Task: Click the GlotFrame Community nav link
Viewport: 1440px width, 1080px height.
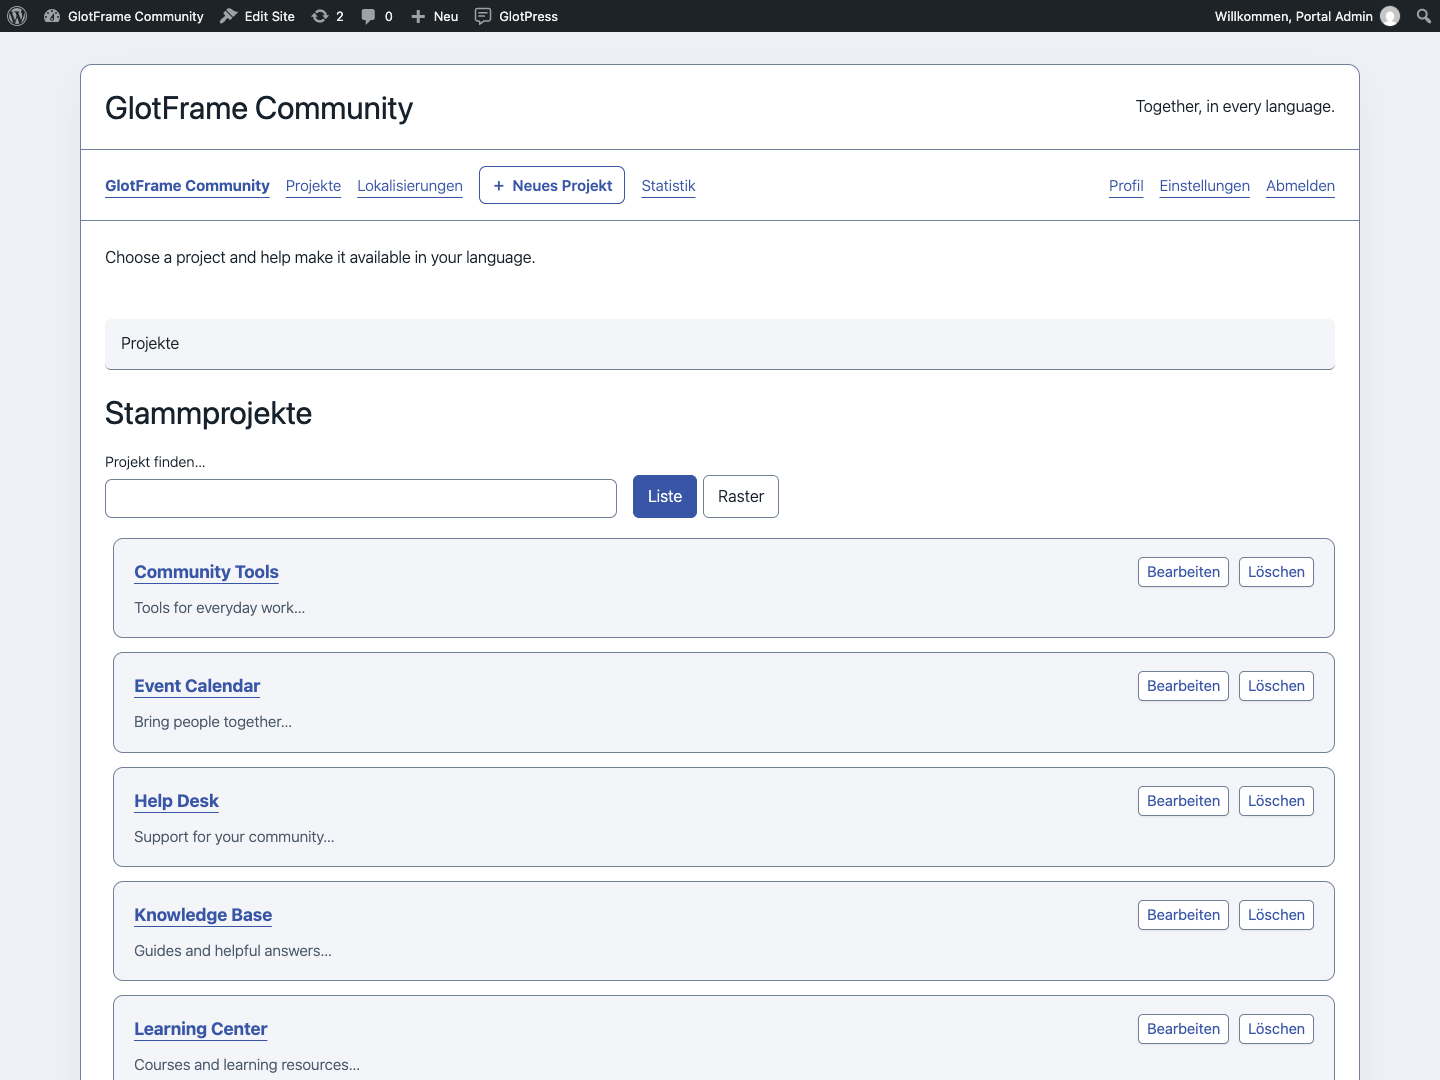Action: click(x=187, y=186)
